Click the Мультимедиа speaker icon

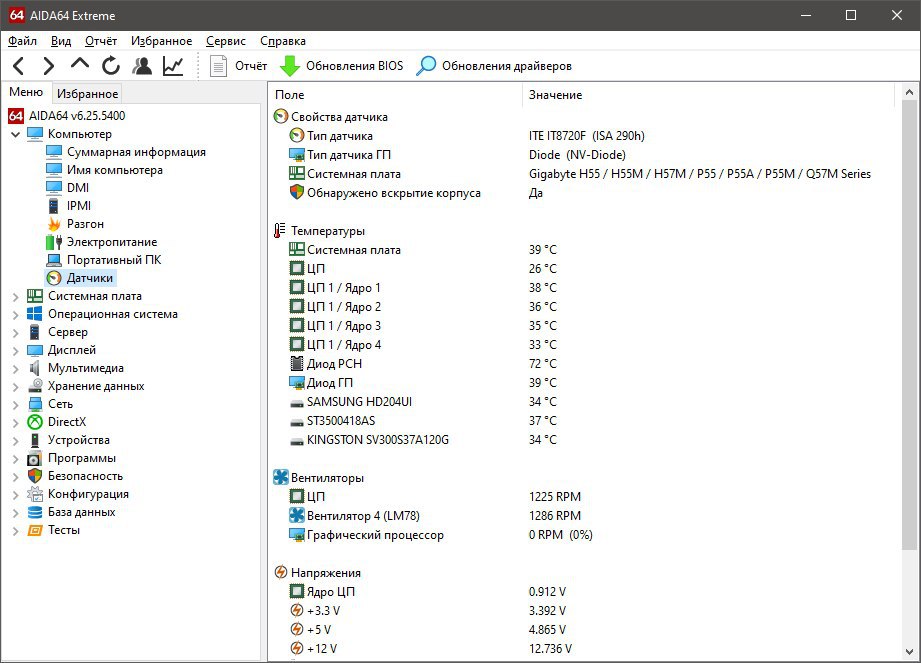click(35, 368)
